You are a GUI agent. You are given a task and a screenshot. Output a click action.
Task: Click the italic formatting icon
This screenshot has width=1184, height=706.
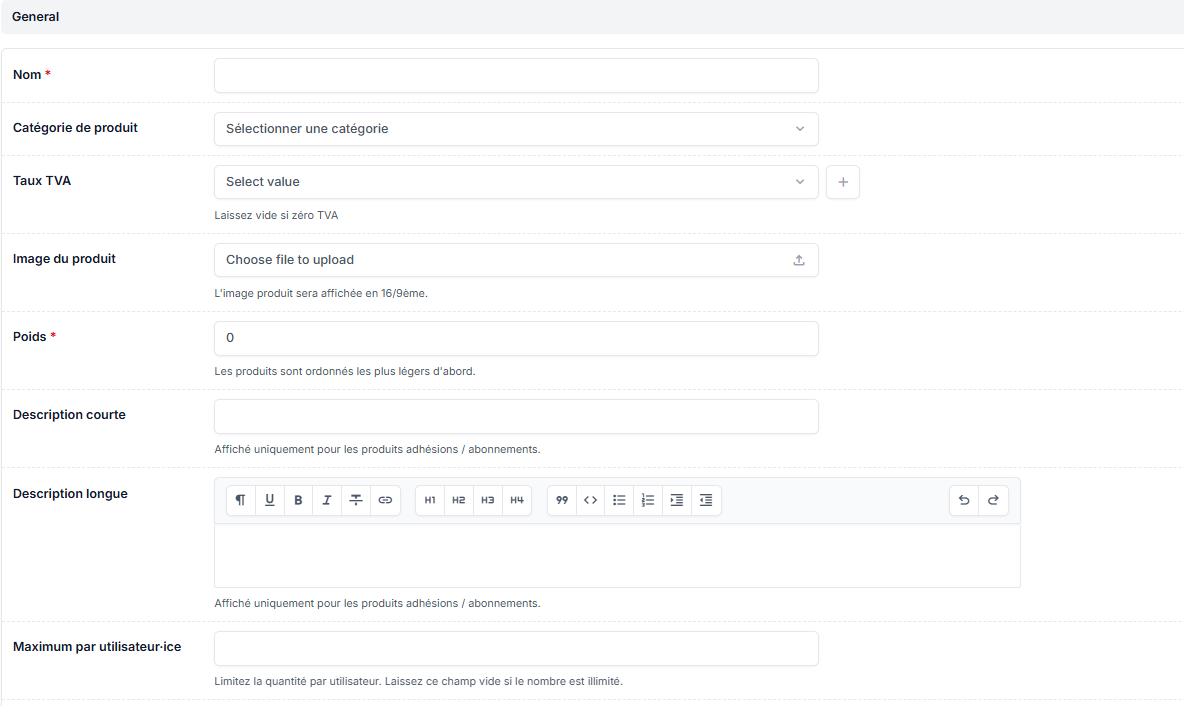click(x=327, y=500)
